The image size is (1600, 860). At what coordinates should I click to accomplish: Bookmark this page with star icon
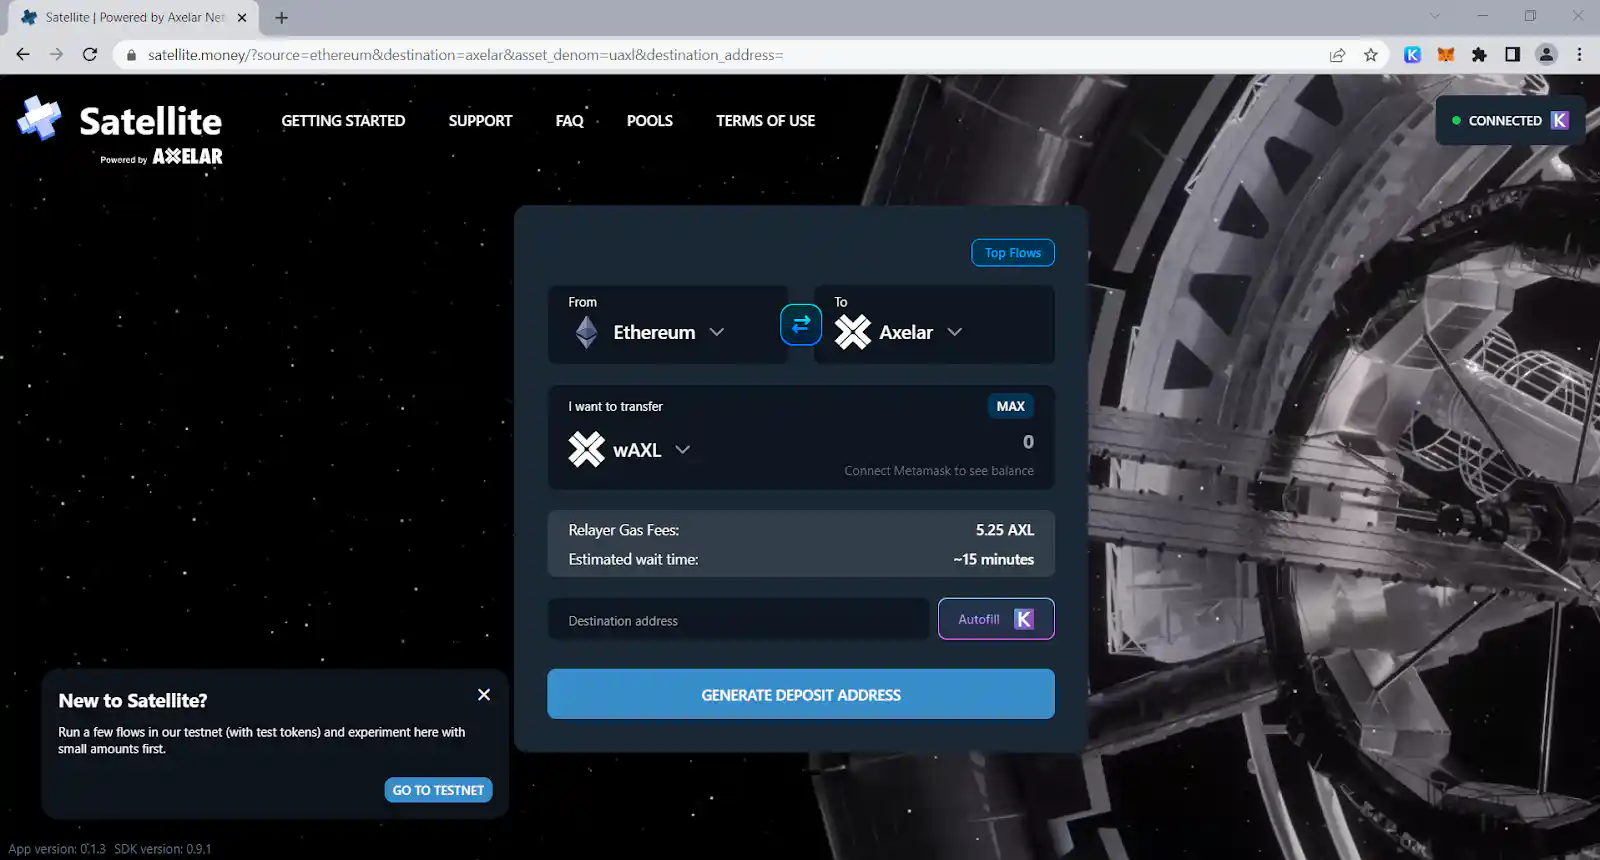(x=1371, y=55)
